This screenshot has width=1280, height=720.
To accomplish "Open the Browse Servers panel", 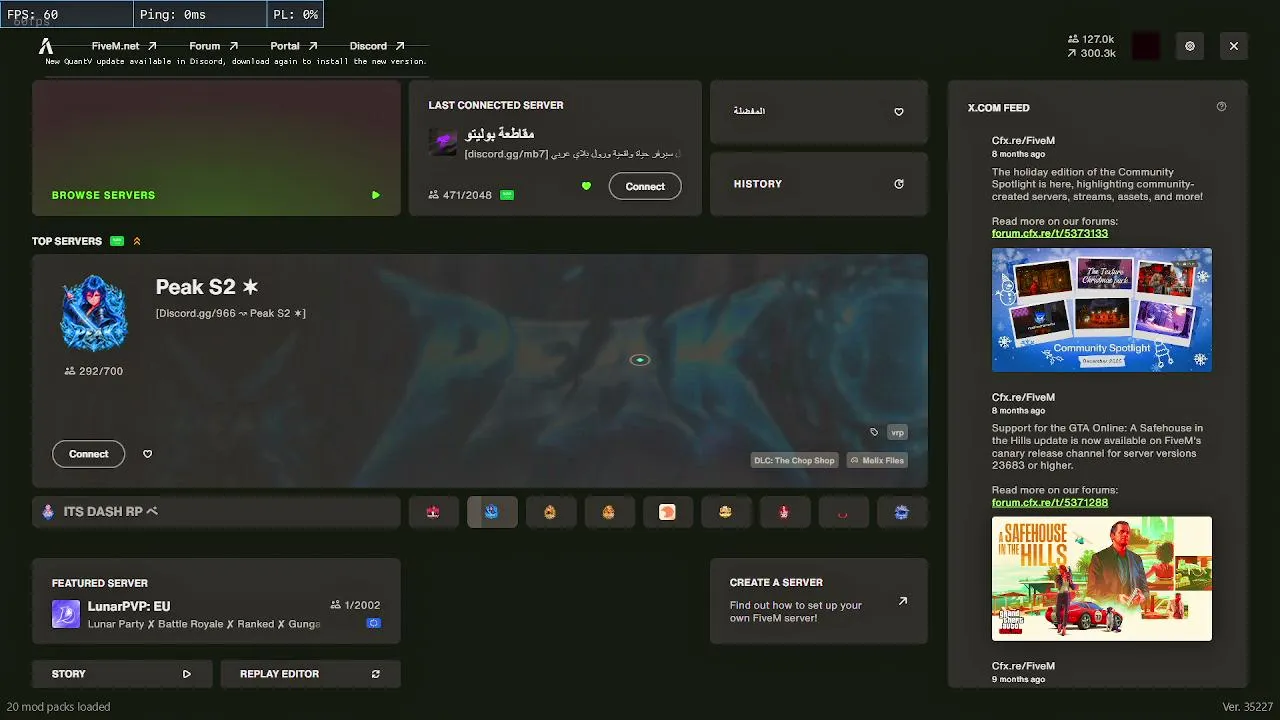I will 216,148.
